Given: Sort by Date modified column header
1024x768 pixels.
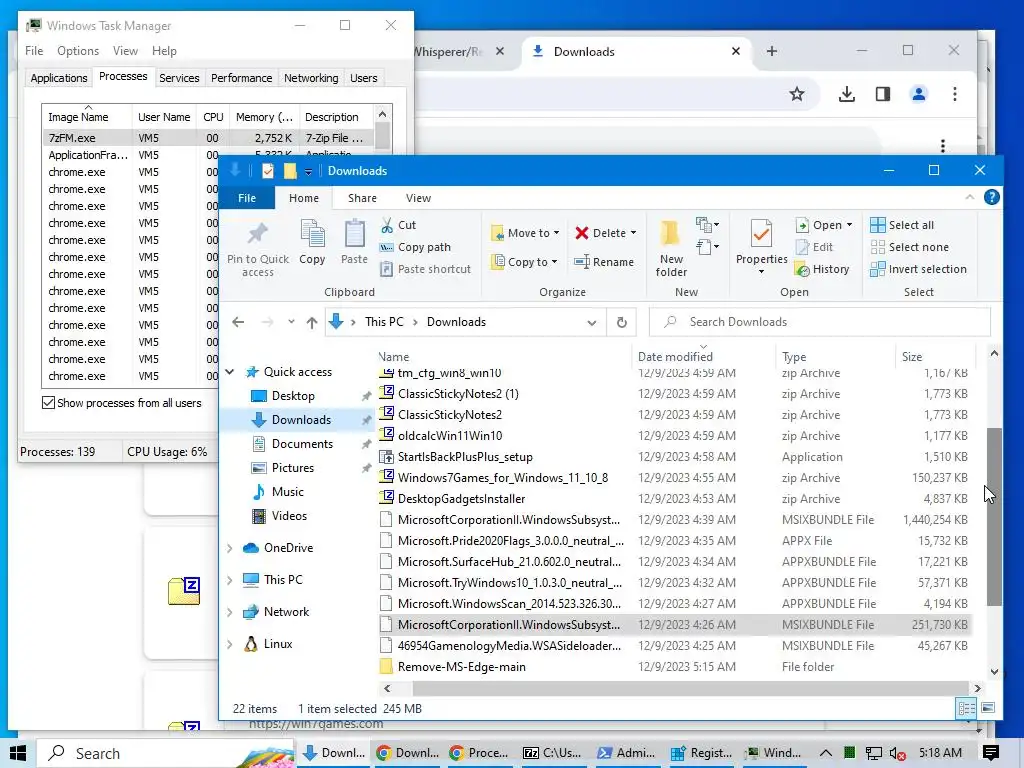Looking at the screenshot, I should click(704, 356).
